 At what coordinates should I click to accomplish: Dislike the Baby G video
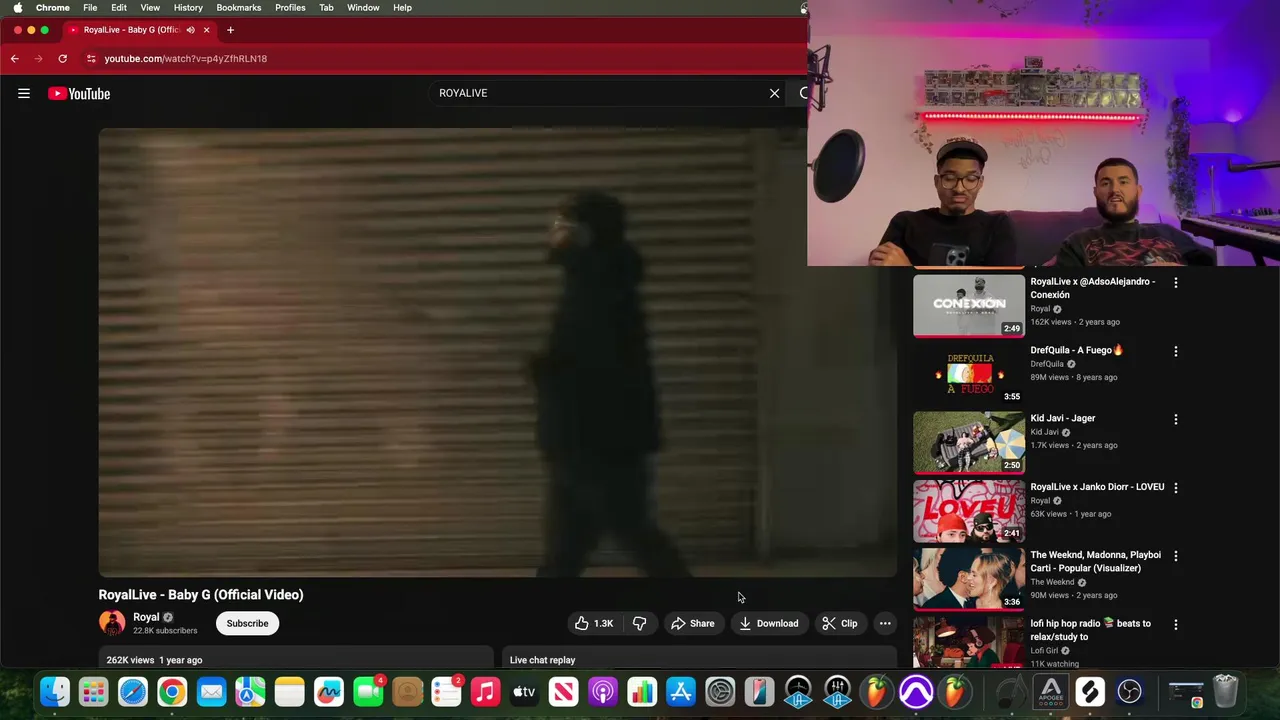click(640, 623)
